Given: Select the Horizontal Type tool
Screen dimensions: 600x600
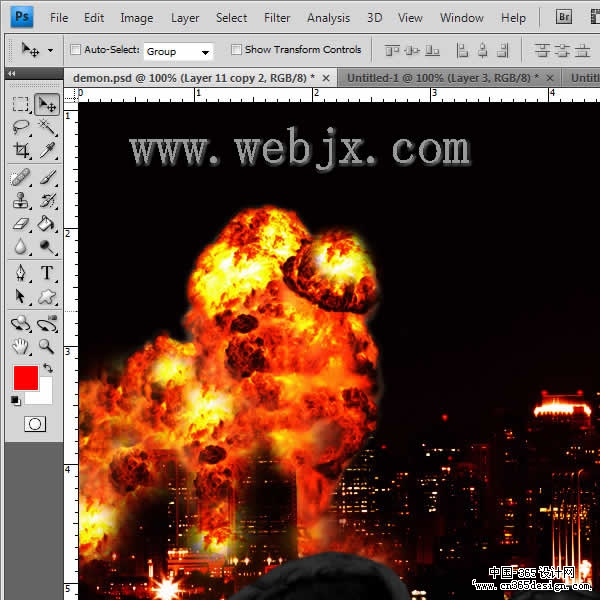Looking at the screenshot, I should click(x=47, y=273).
